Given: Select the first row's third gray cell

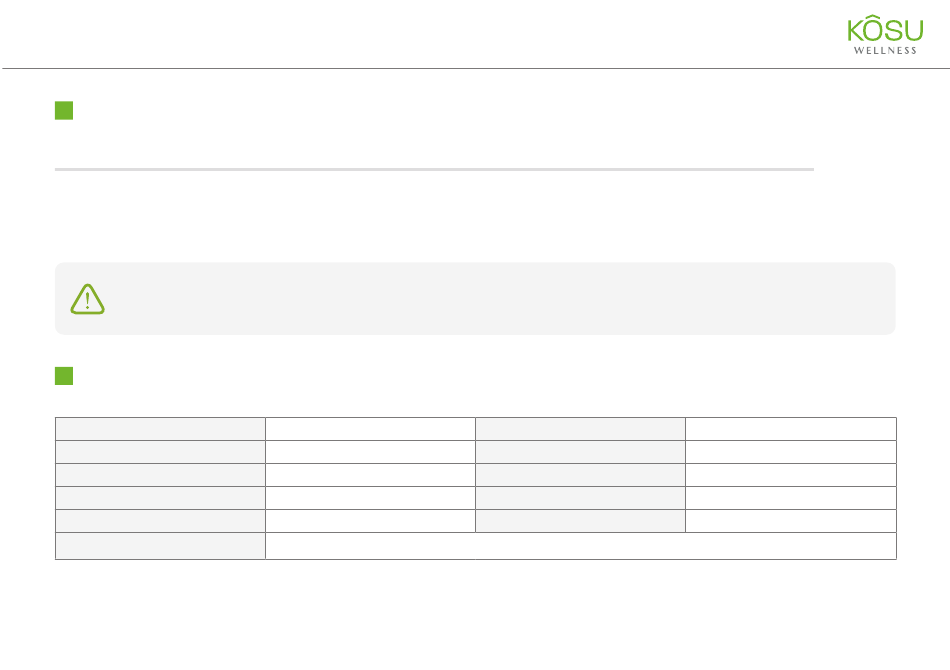Looking at the screenshot, I should tap(580, 429).
